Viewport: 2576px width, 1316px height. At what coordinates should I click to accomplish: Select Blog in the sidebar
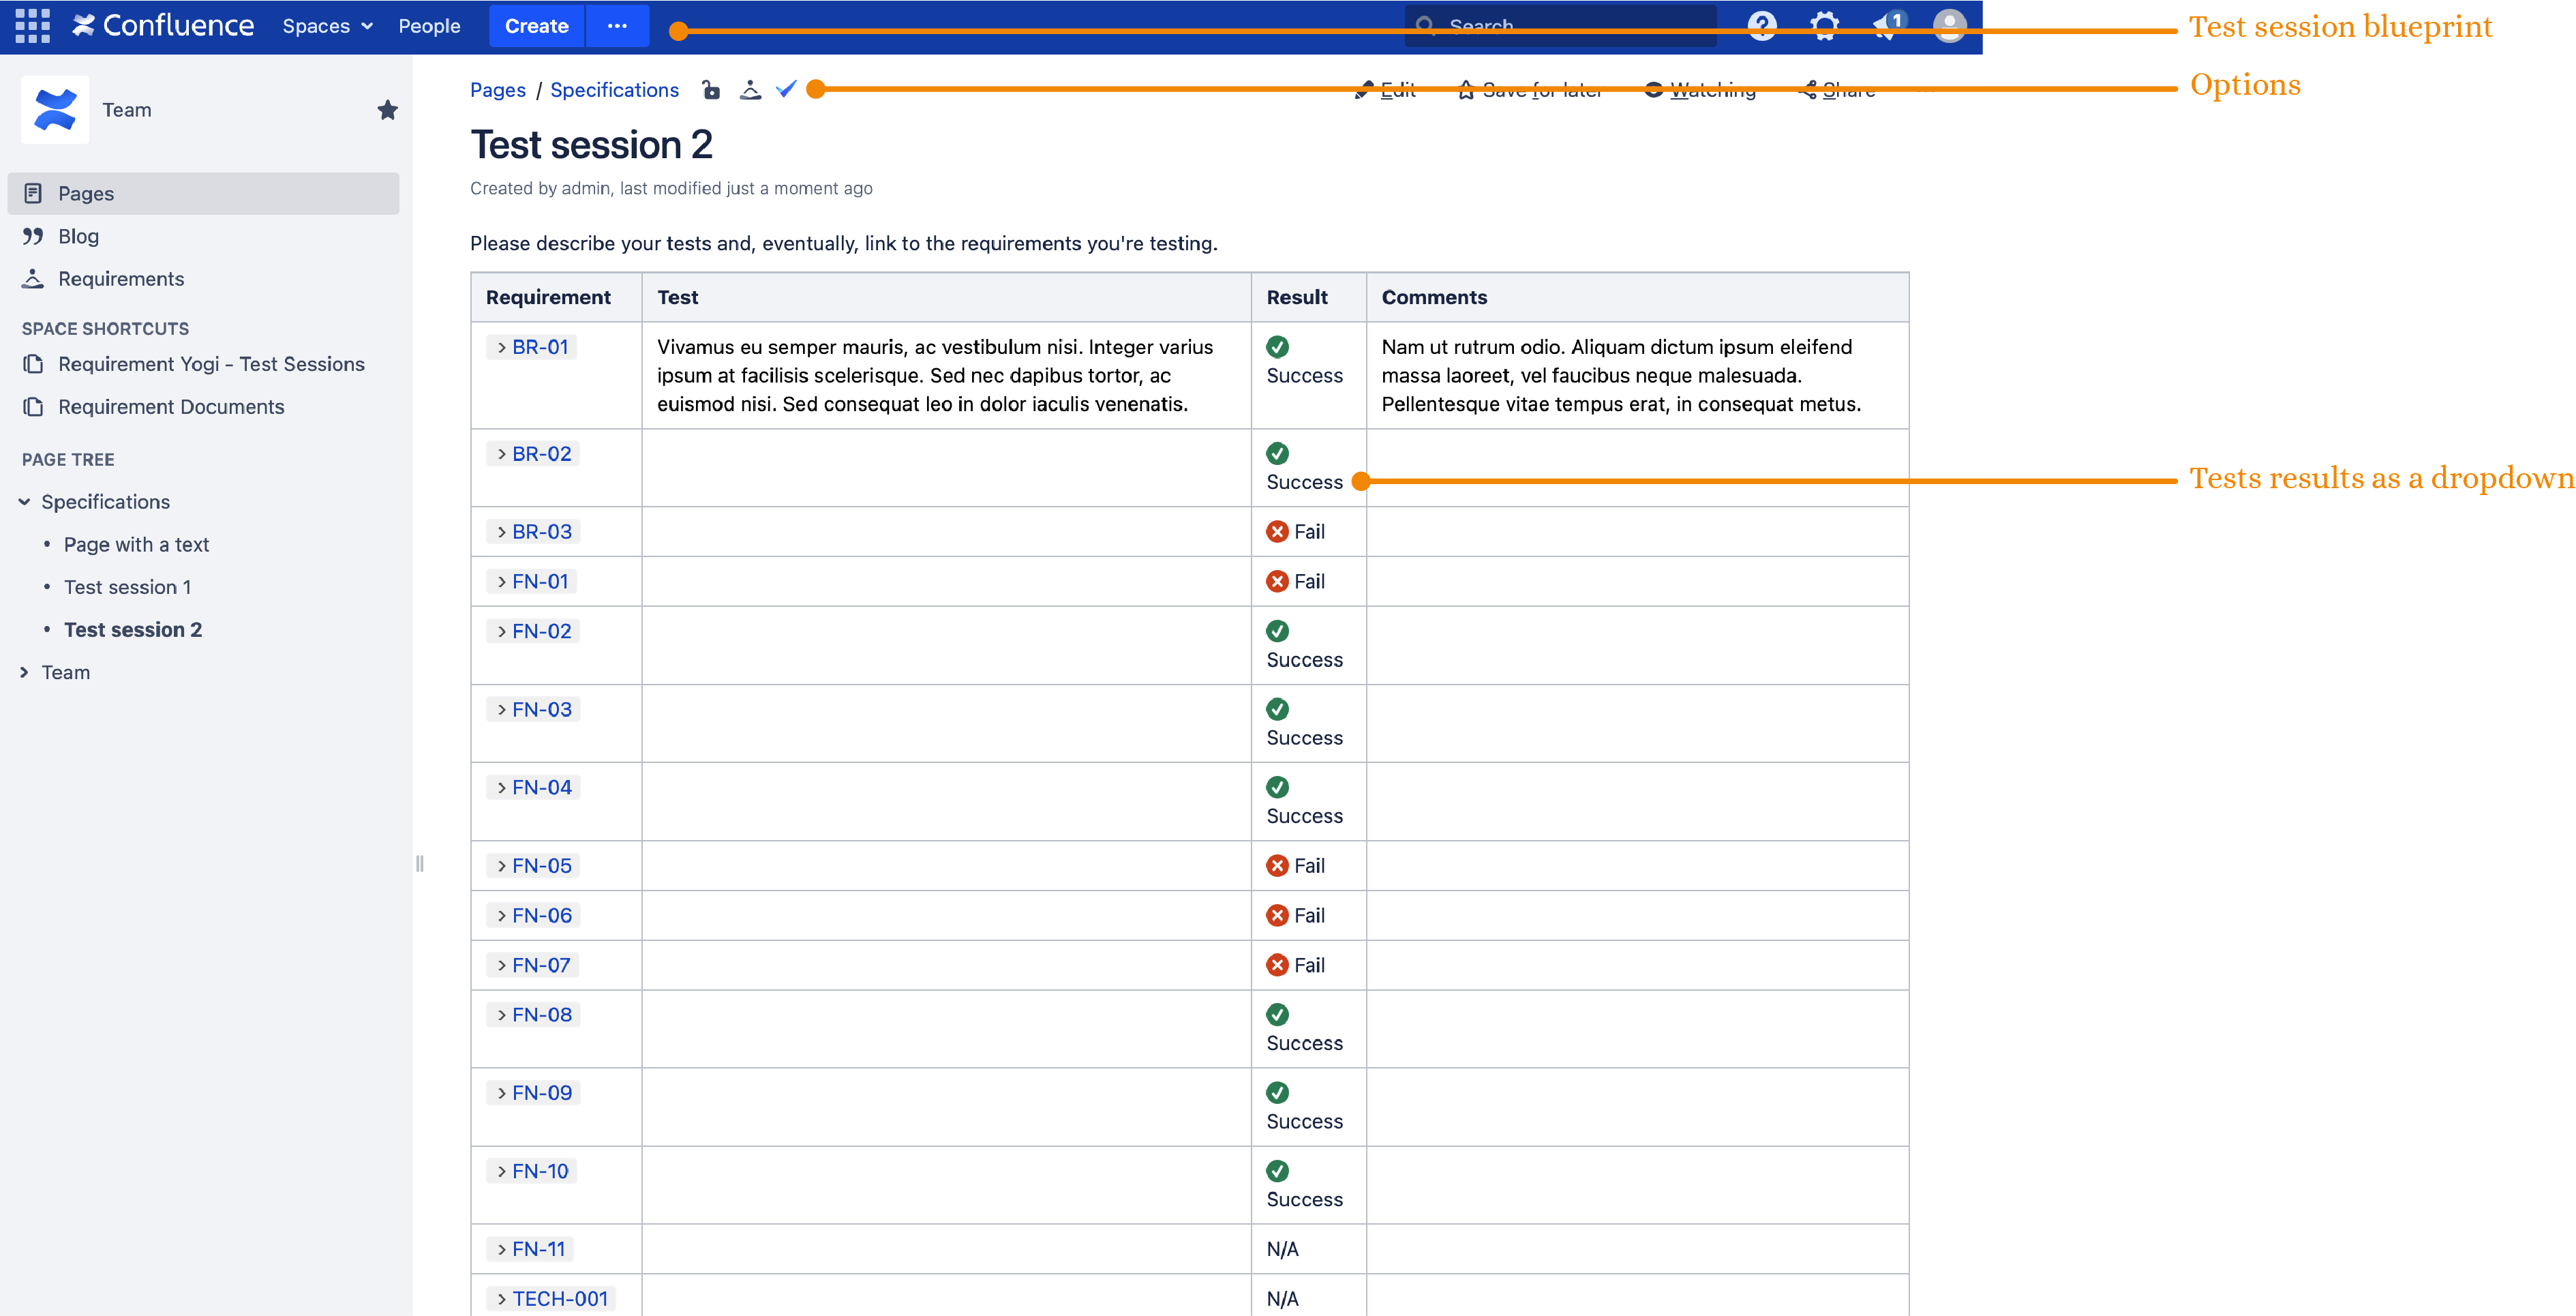coord(78,237)
